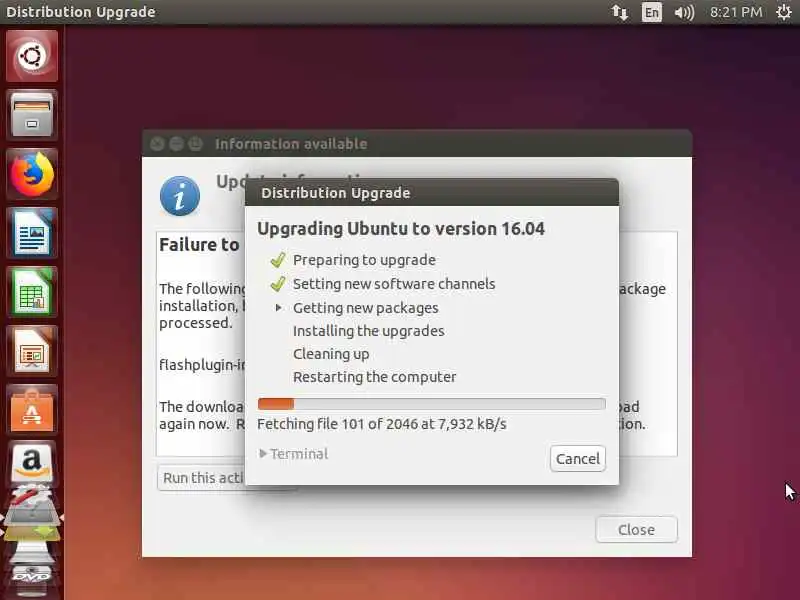The image size is (800, 600).
Task: Launch Firefox web browser
Action: coord(32,174)
